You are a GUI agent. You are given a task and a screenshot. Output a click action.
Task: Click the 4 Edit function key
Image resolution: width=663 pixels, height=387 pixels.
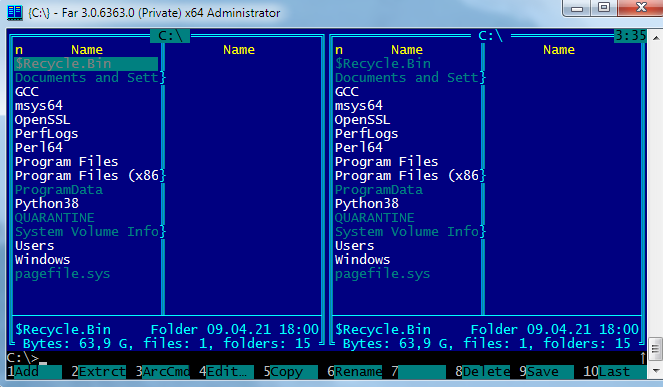[x=226, y=372]
